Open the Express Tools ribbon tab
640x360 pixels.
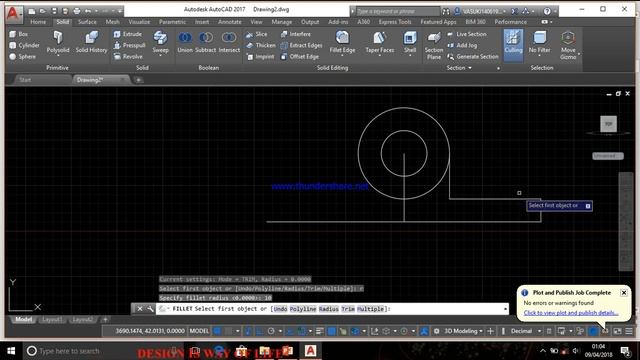(x=395, y=22)
